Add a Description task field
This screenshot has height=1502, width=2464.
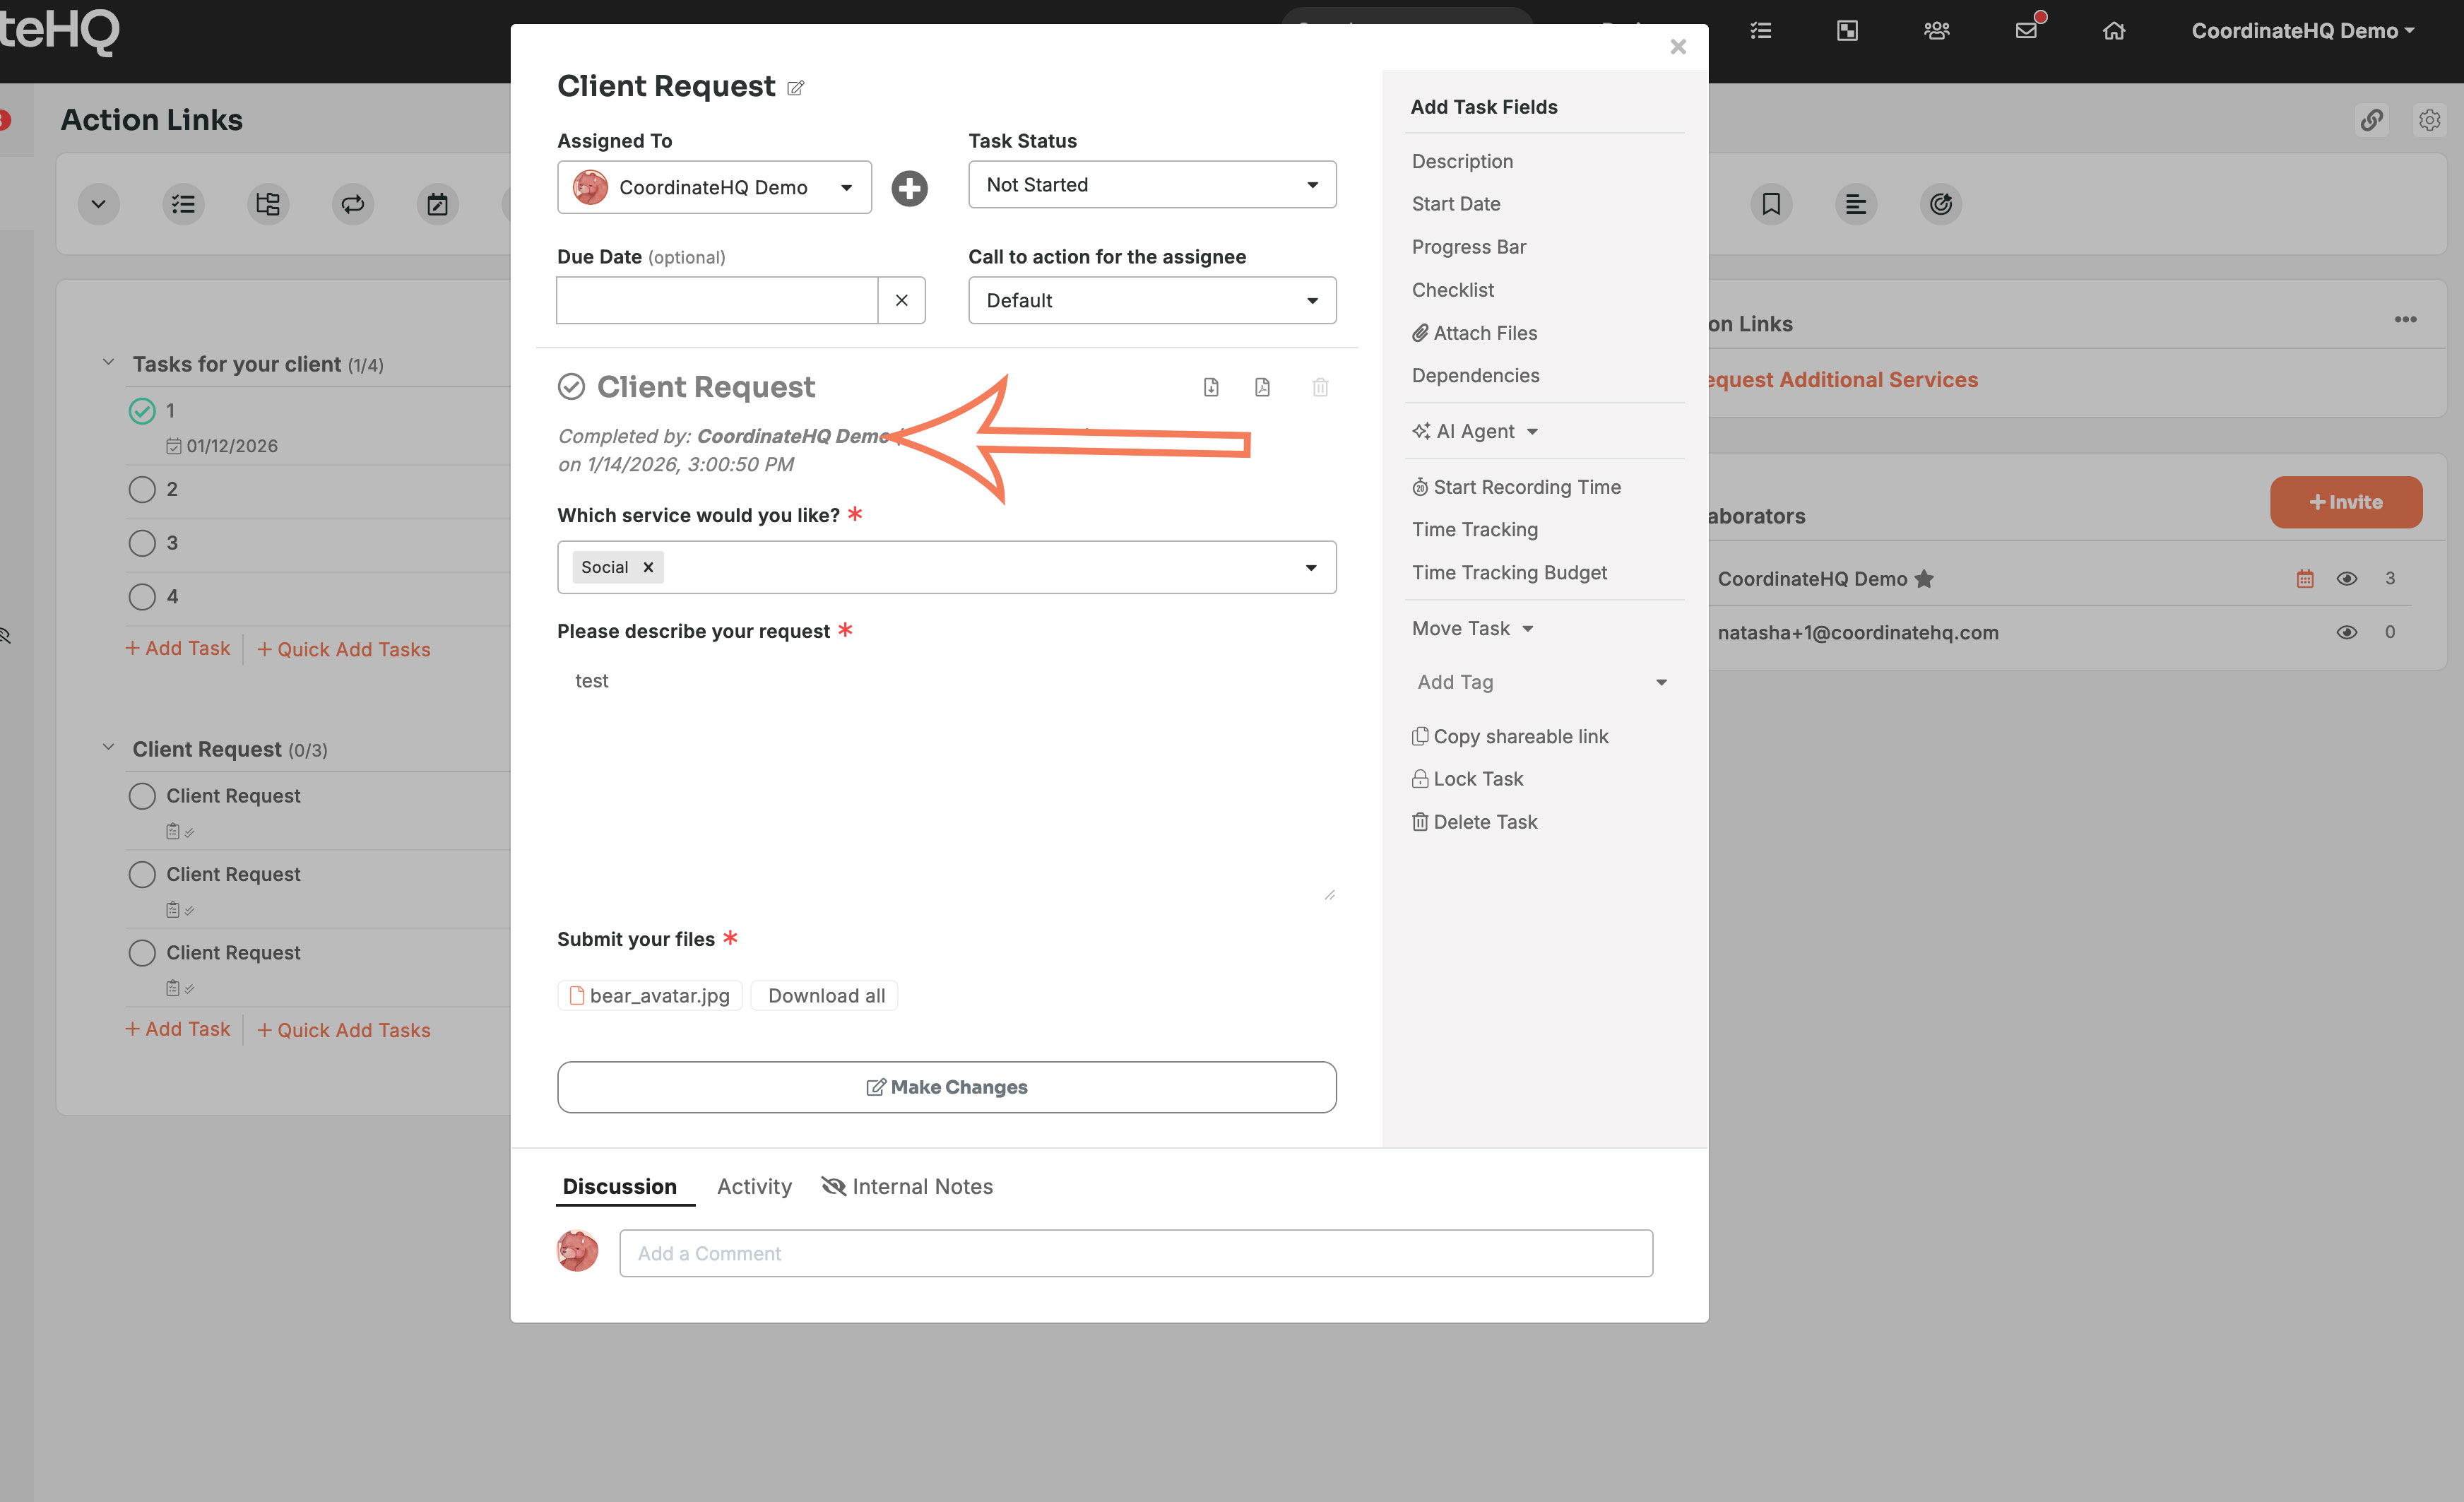click(x=1462, y=161)
